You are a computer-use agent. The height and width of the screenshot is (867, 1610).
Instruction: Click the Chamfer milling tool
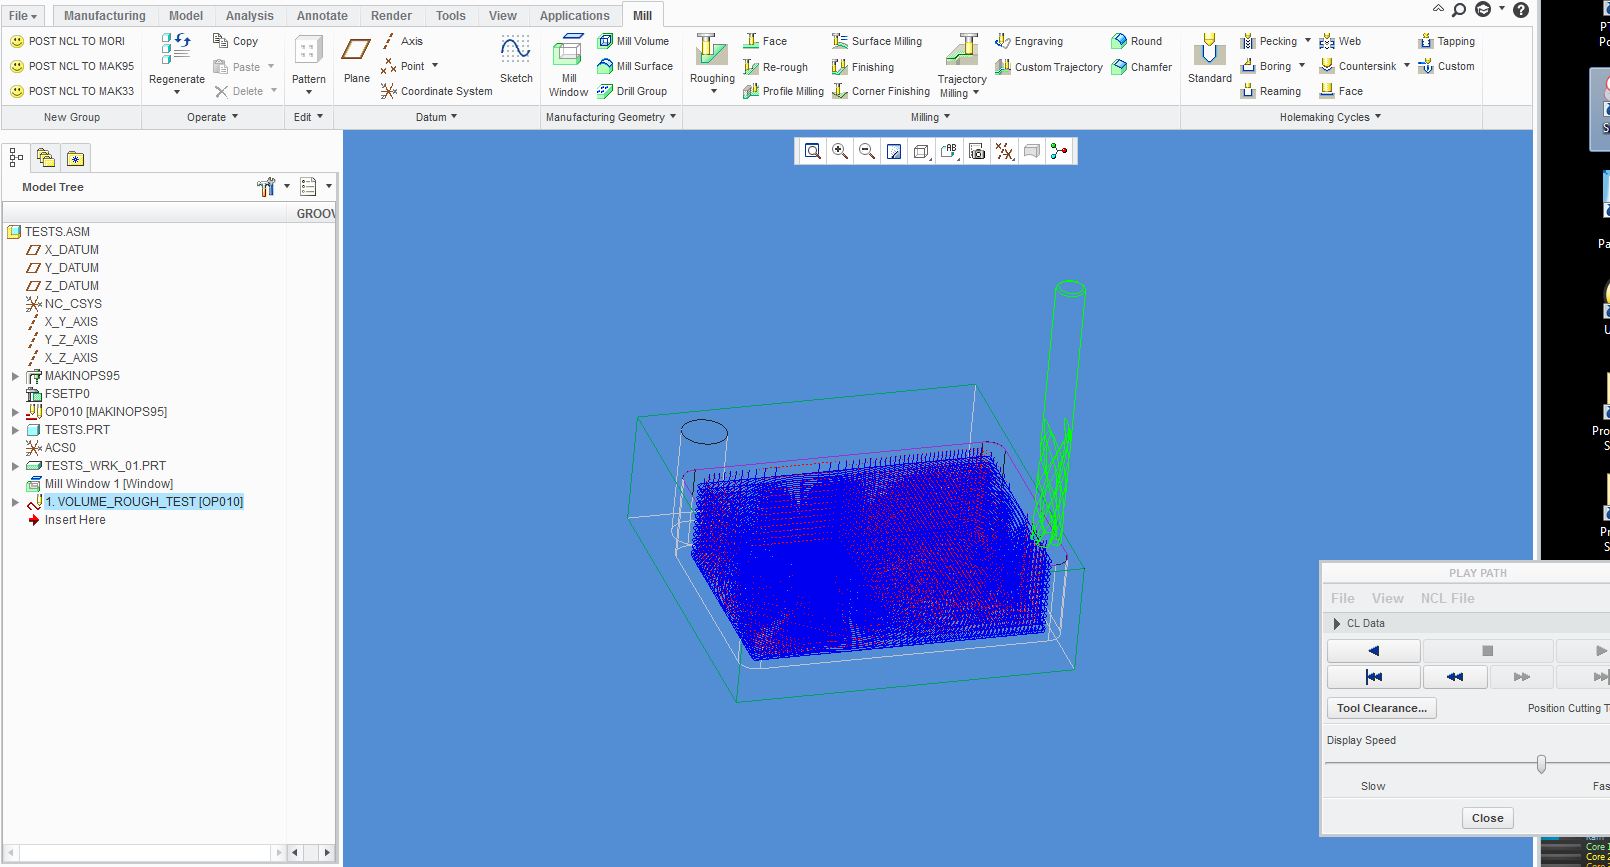(1142, 67)
